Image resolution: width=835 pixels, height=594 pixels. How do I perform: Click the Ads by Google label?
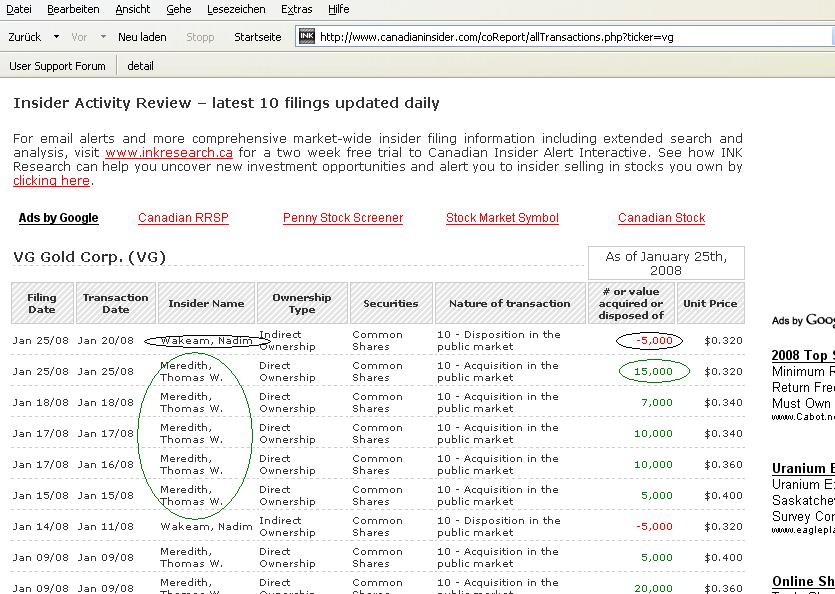tap(59, 218)
